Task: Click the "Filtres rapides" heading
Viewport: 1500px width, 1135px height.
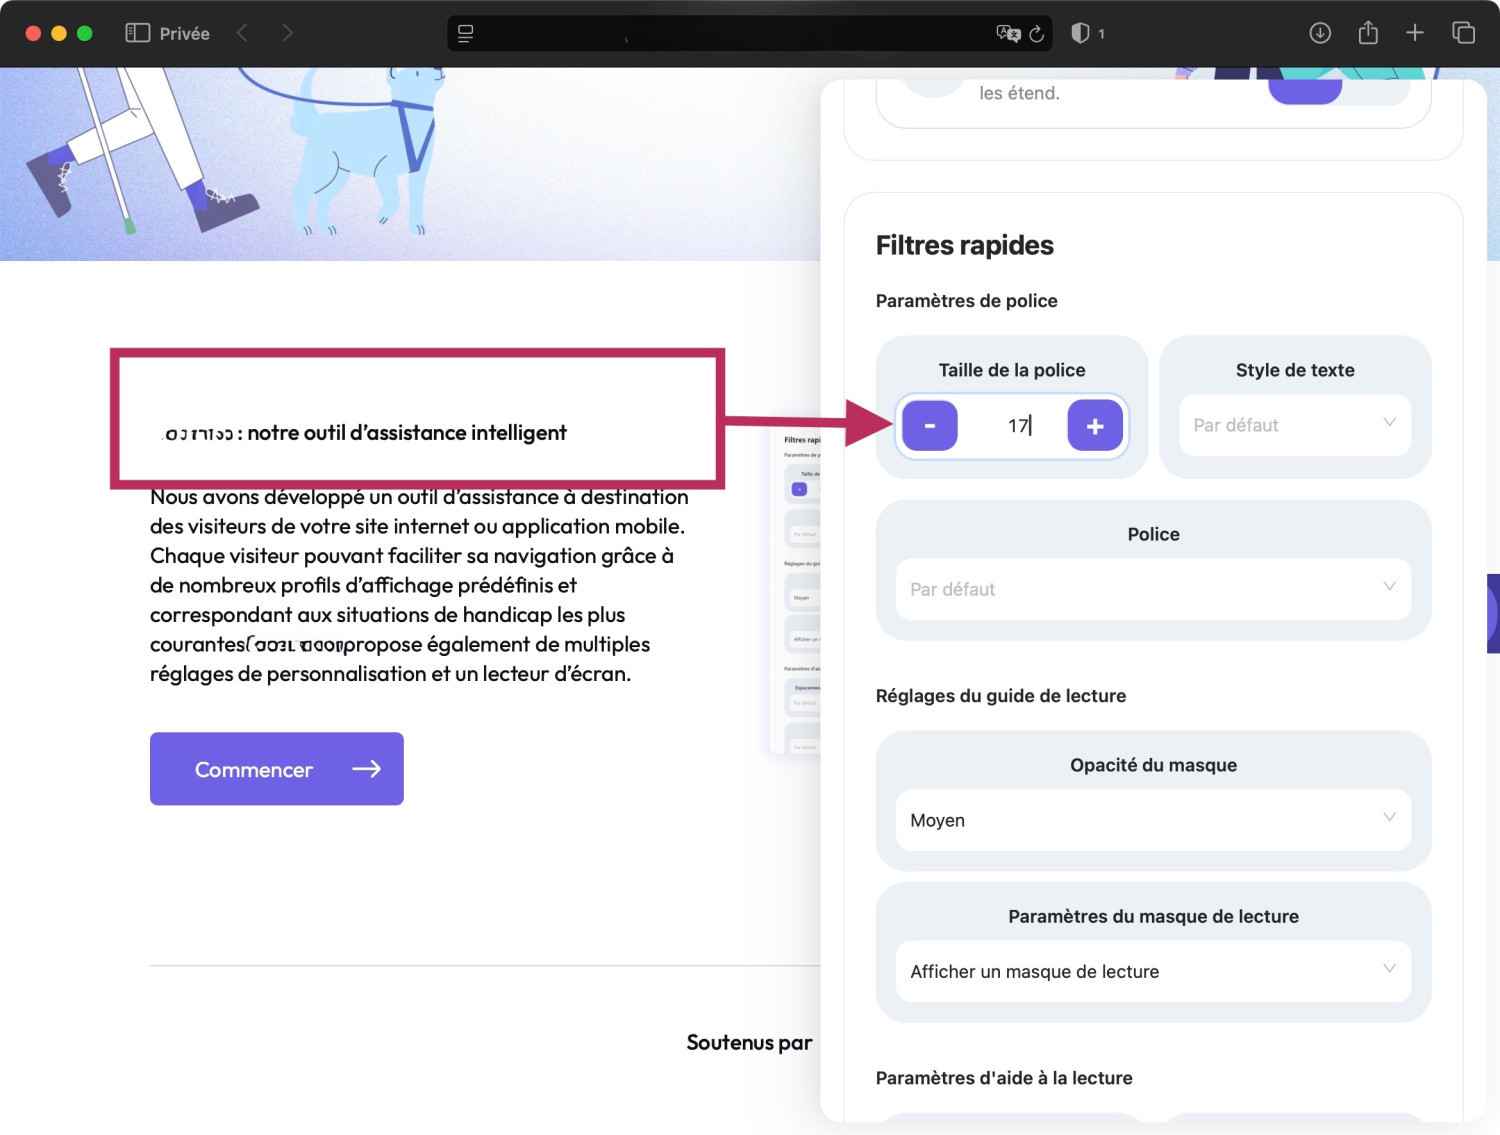Action: 965,245
